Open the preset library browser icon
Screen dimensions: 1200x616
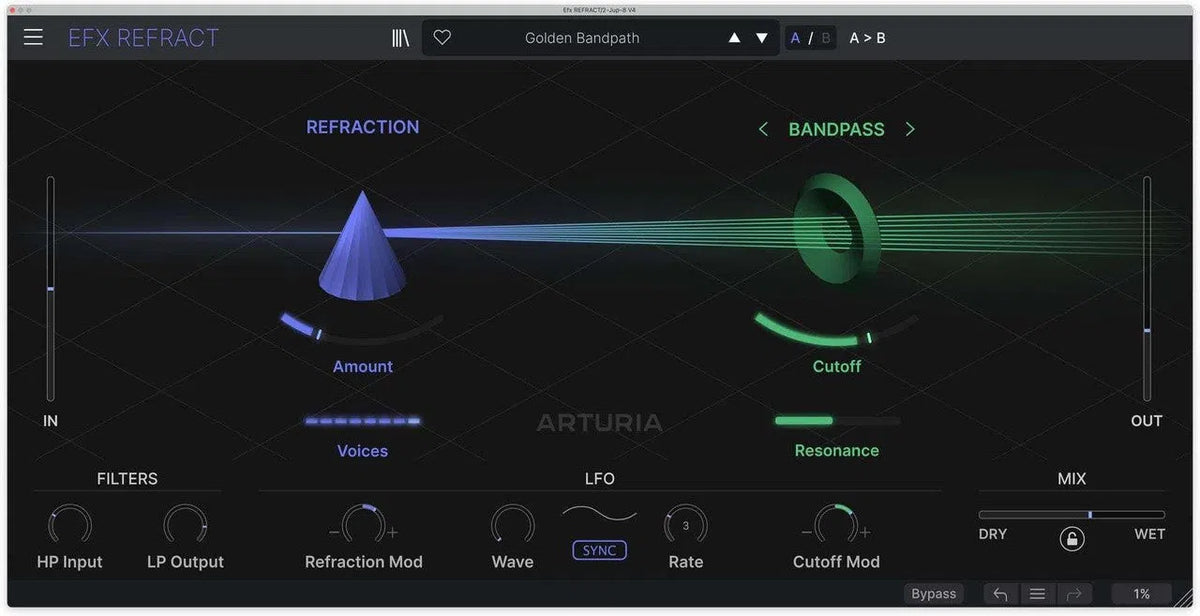[x=400, y=36]
